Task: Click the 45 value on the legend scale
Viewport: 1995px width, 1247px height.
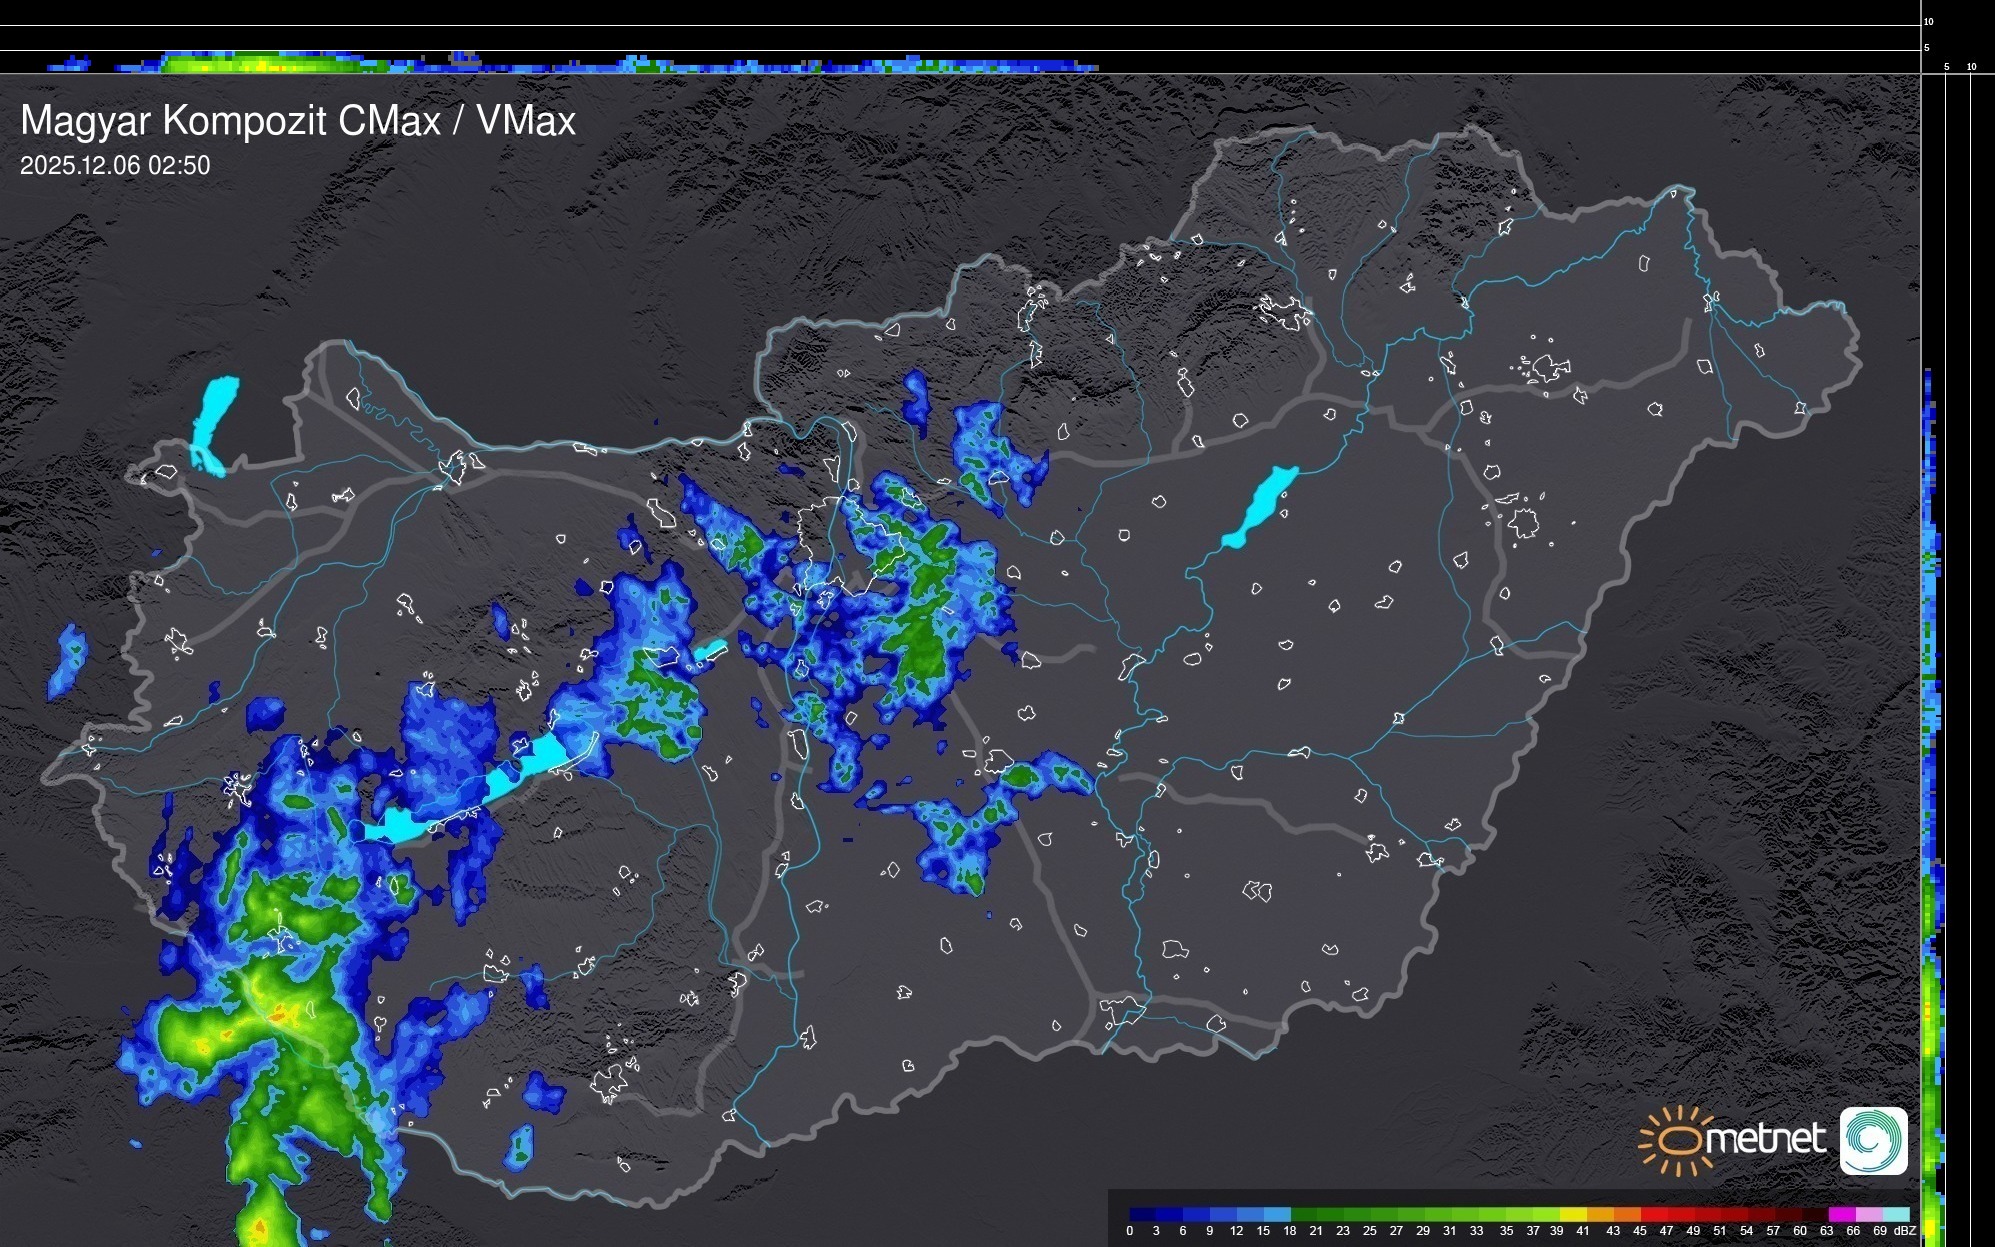Action: click(1639, 1231)
